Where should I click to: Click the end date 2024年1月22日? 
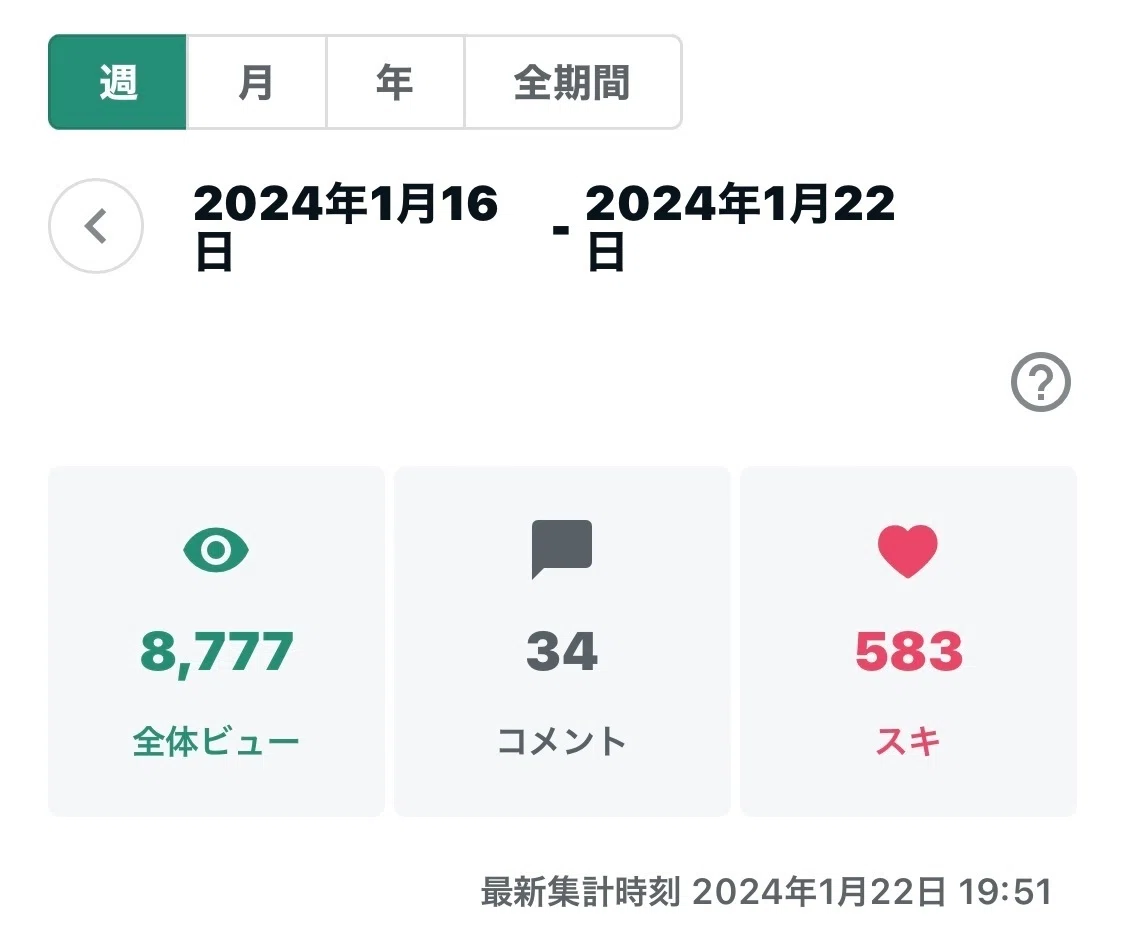(x=740, y=227)
